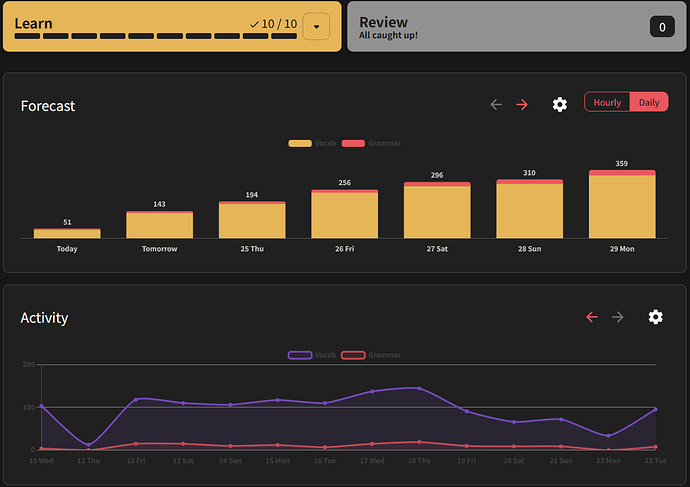Viewport: 690px width, 487px height.
Task: Open the Activity settings gear
Action: point(655,317)
